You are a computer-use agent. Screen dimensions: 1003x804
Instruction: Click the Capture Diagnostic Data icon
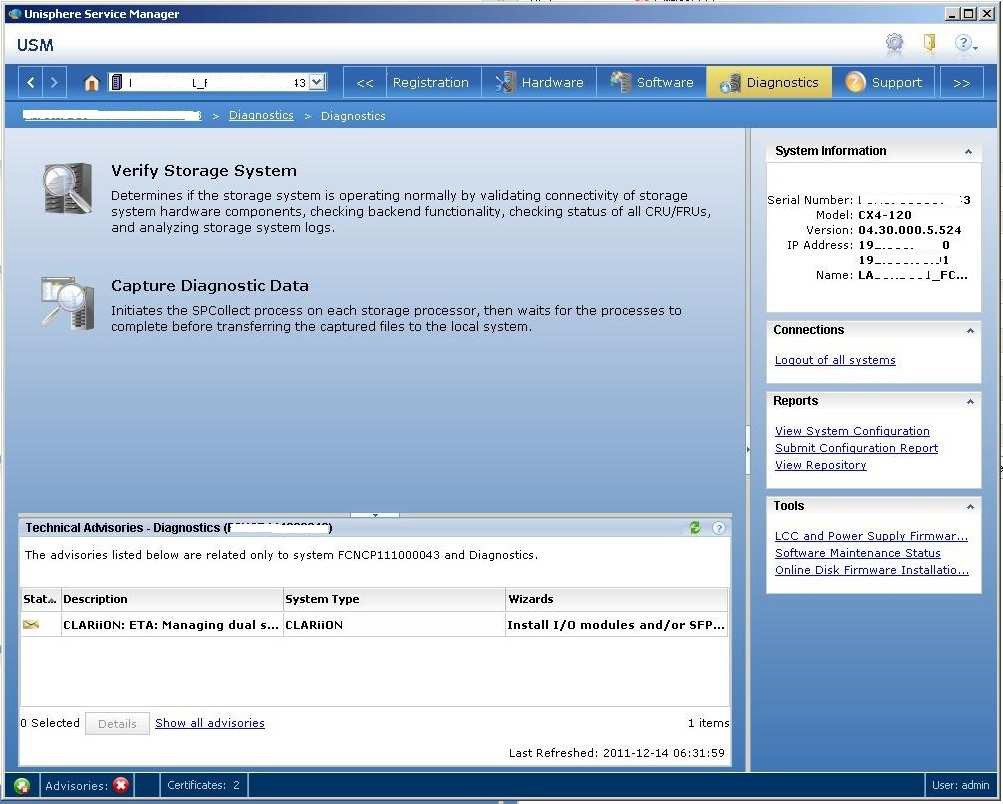pyautogui.click(x=67, y=303)
